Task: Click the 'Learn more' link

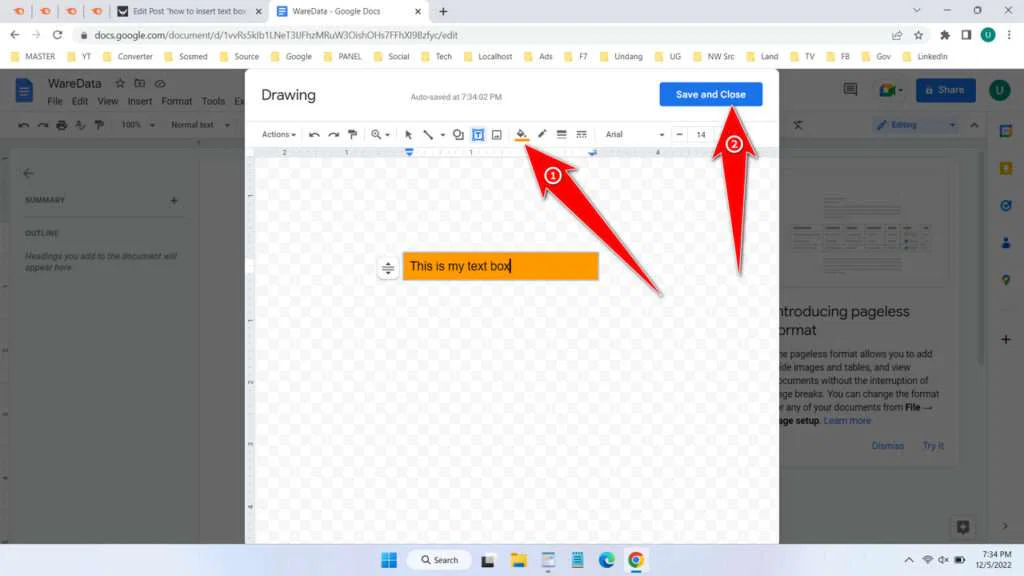Action: coord(846,420)
